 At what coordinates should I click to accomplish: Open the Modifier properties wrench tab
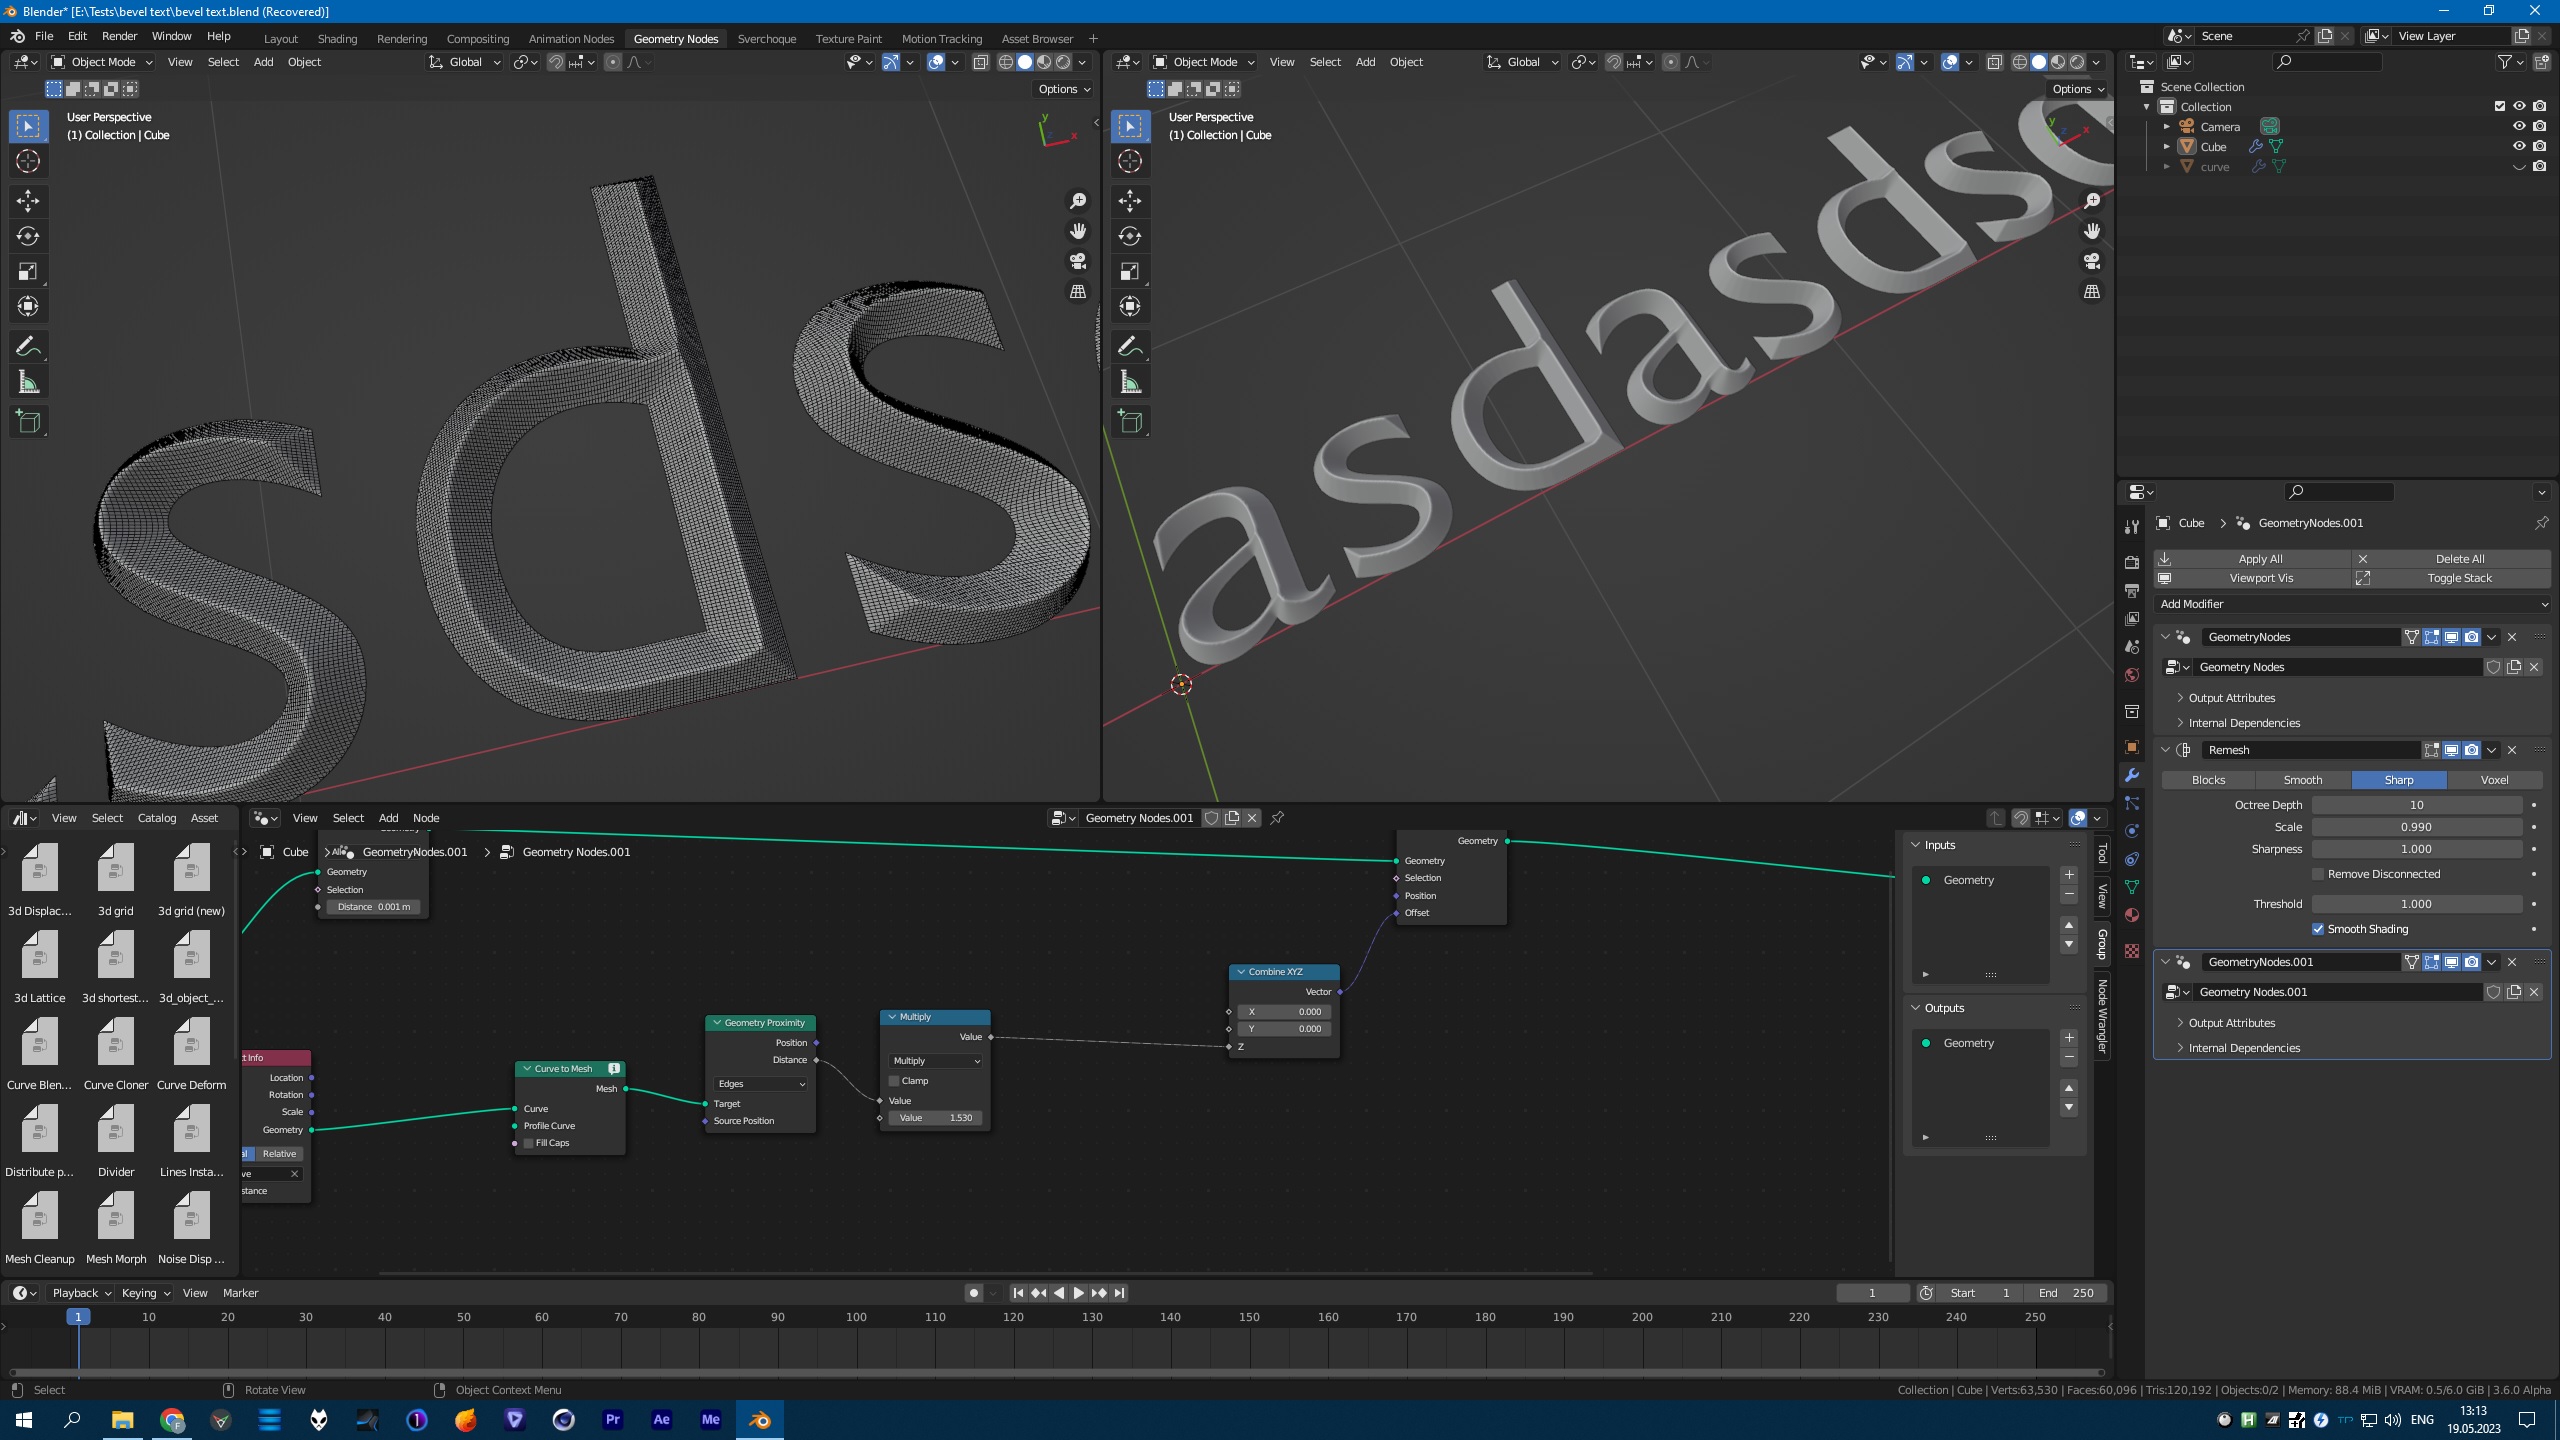2131,775
